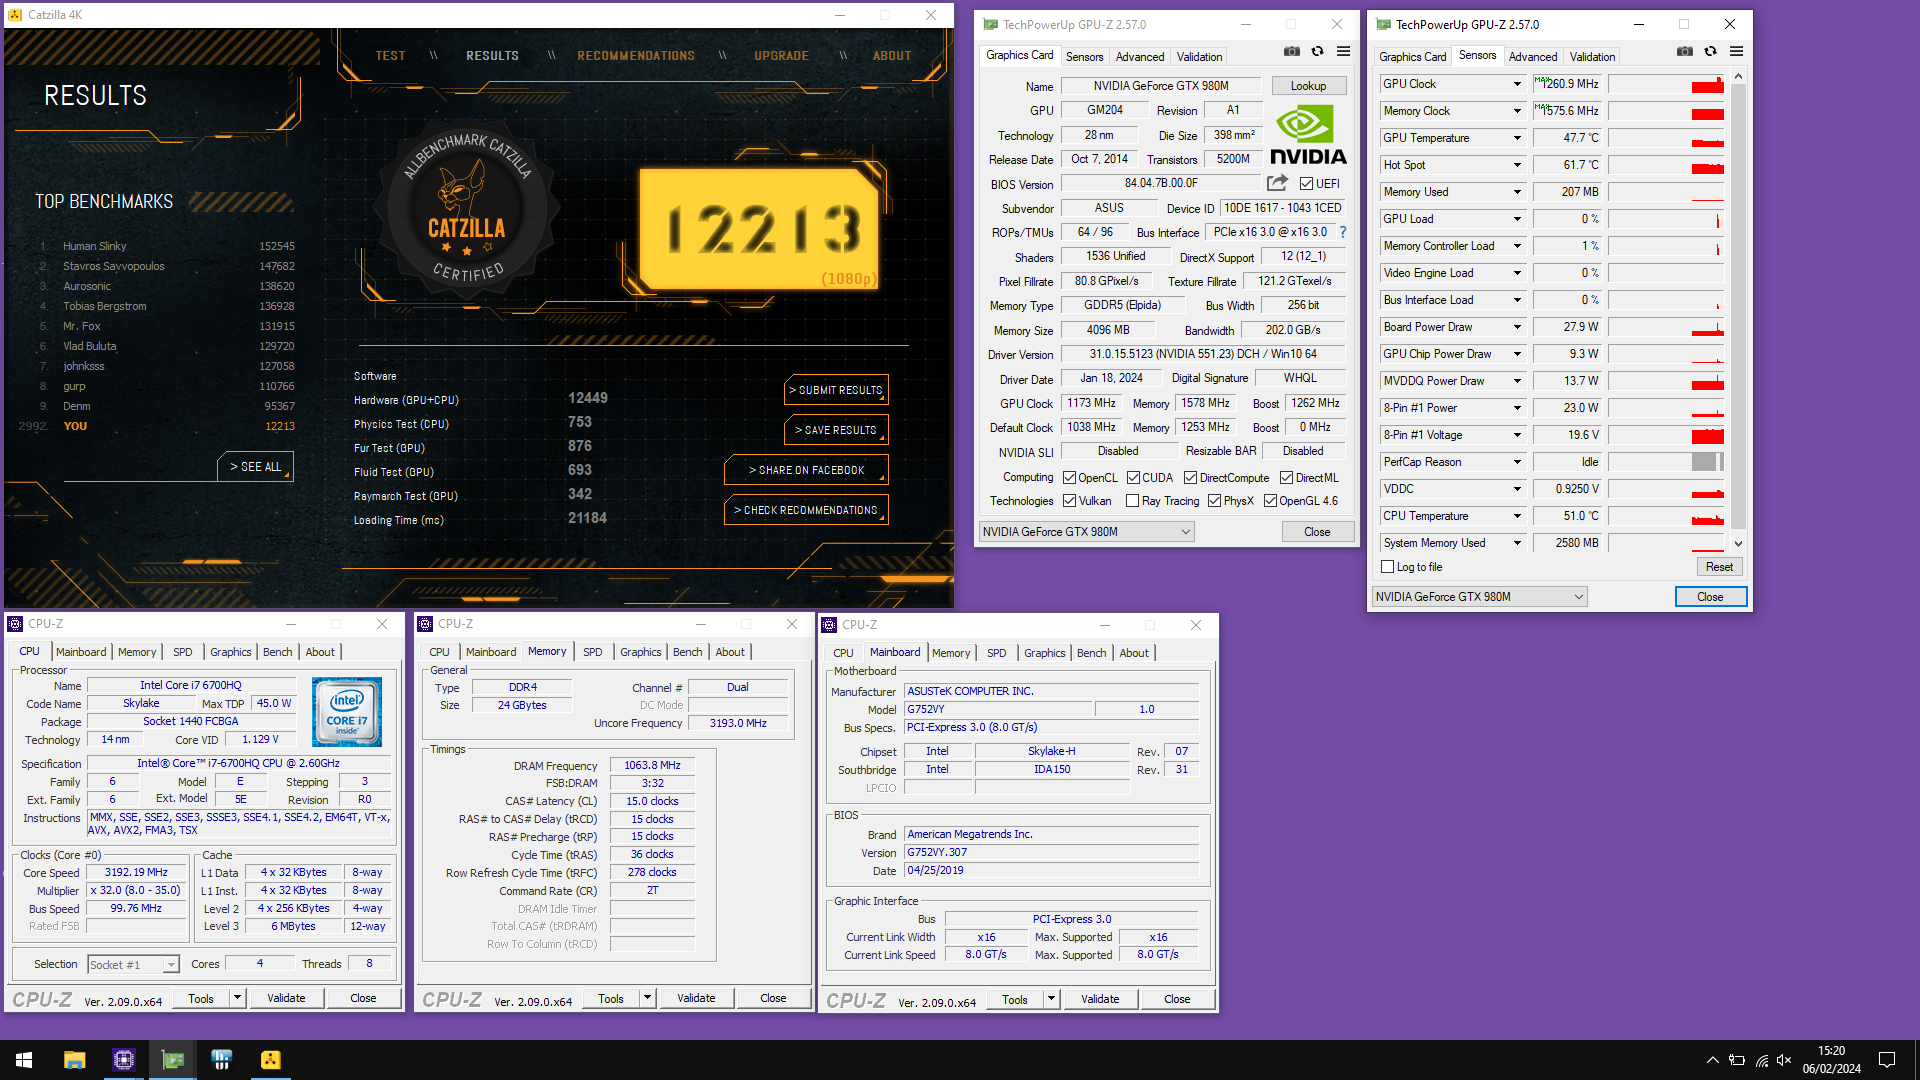This screenshot has height=1080, width=1920.
Task: Switch to Validation tab in GPU-Z Sensors window
Action: 1592,57
